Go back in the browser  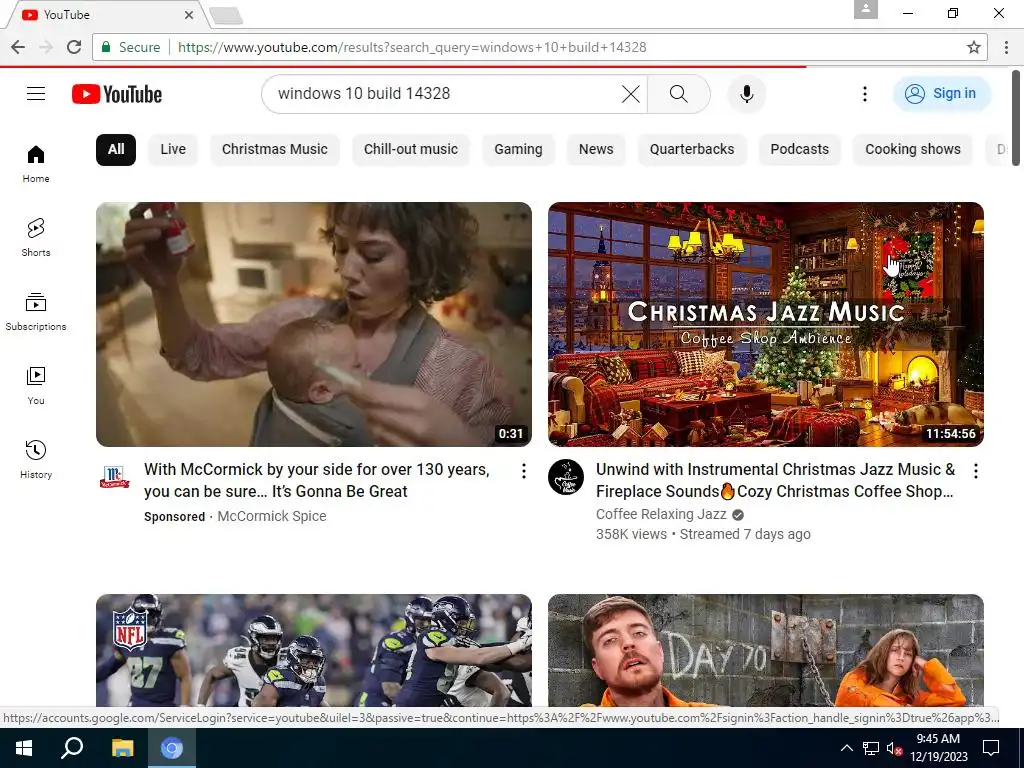[x=18, y=47]
